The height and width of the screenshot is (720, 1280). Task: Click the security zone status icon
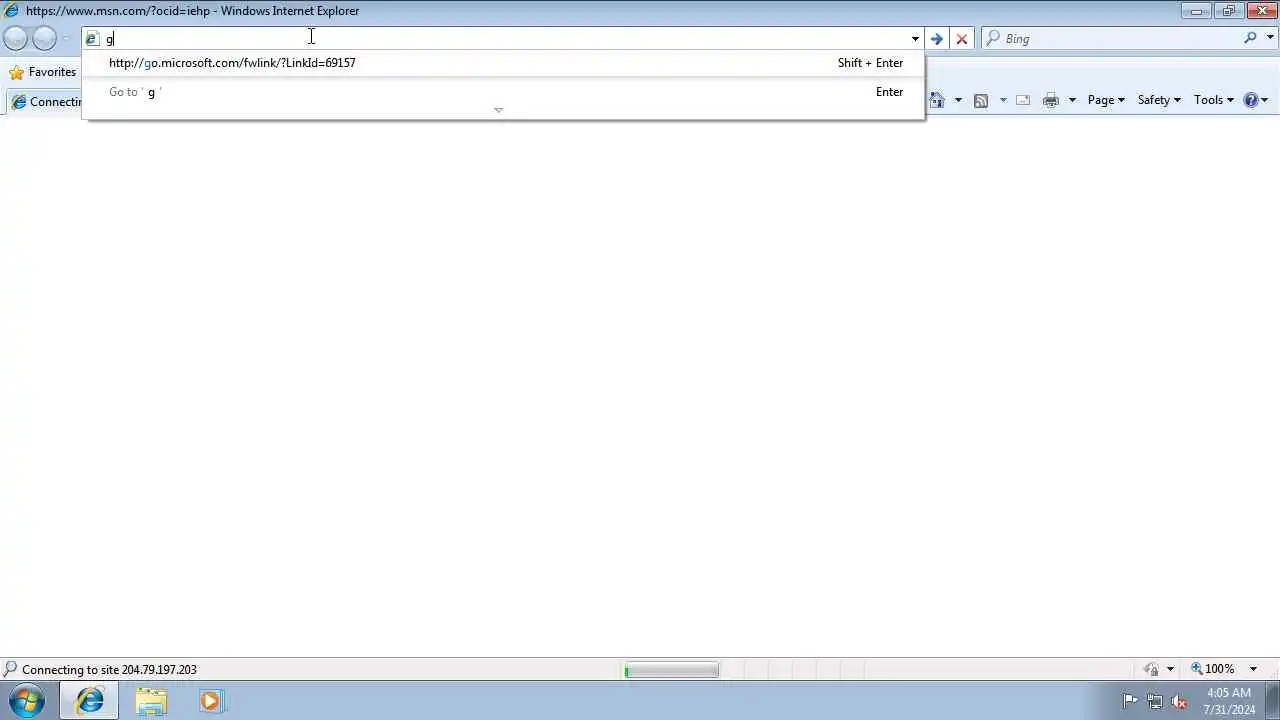(1151, 669)
